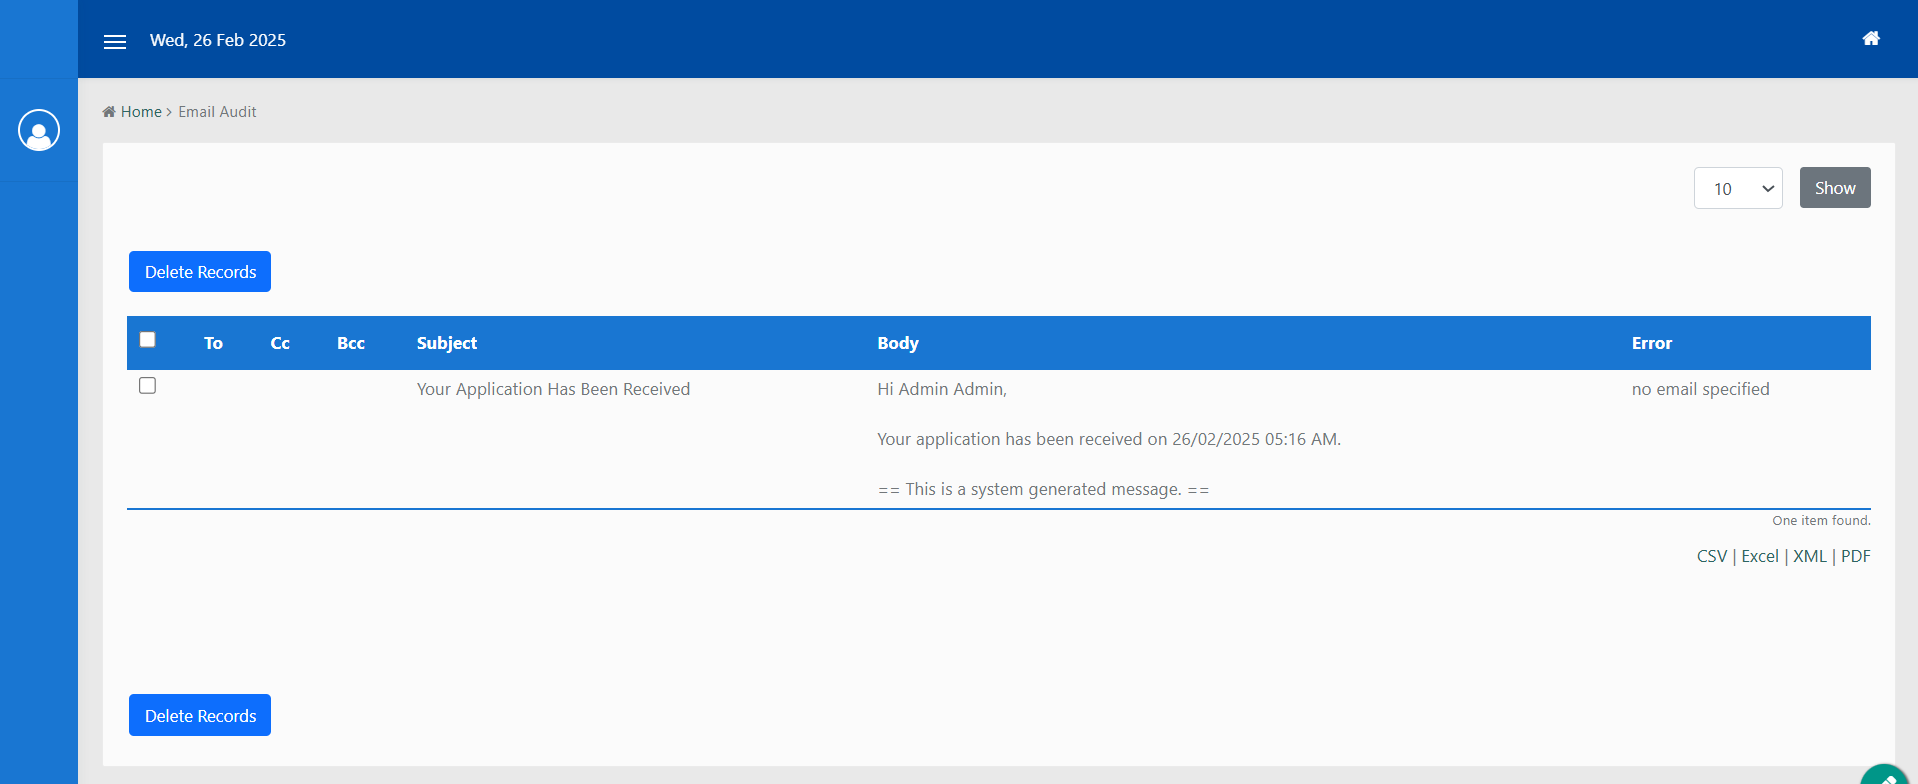Click the 'no email specified' error cell
Viewport: 1918px width, 784px height.
[1700, 389]
